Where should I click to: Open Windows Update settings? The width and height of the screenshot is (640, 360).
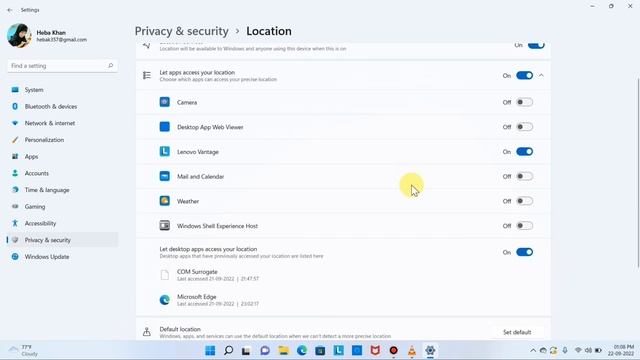click(x=62, y=257)
